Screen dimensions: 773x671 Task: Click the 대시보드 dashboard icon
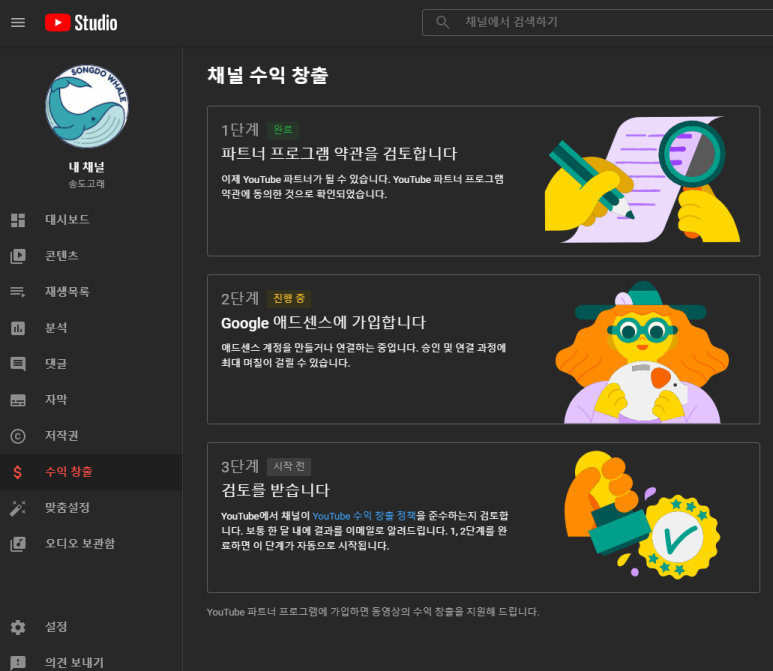(18, 220)
